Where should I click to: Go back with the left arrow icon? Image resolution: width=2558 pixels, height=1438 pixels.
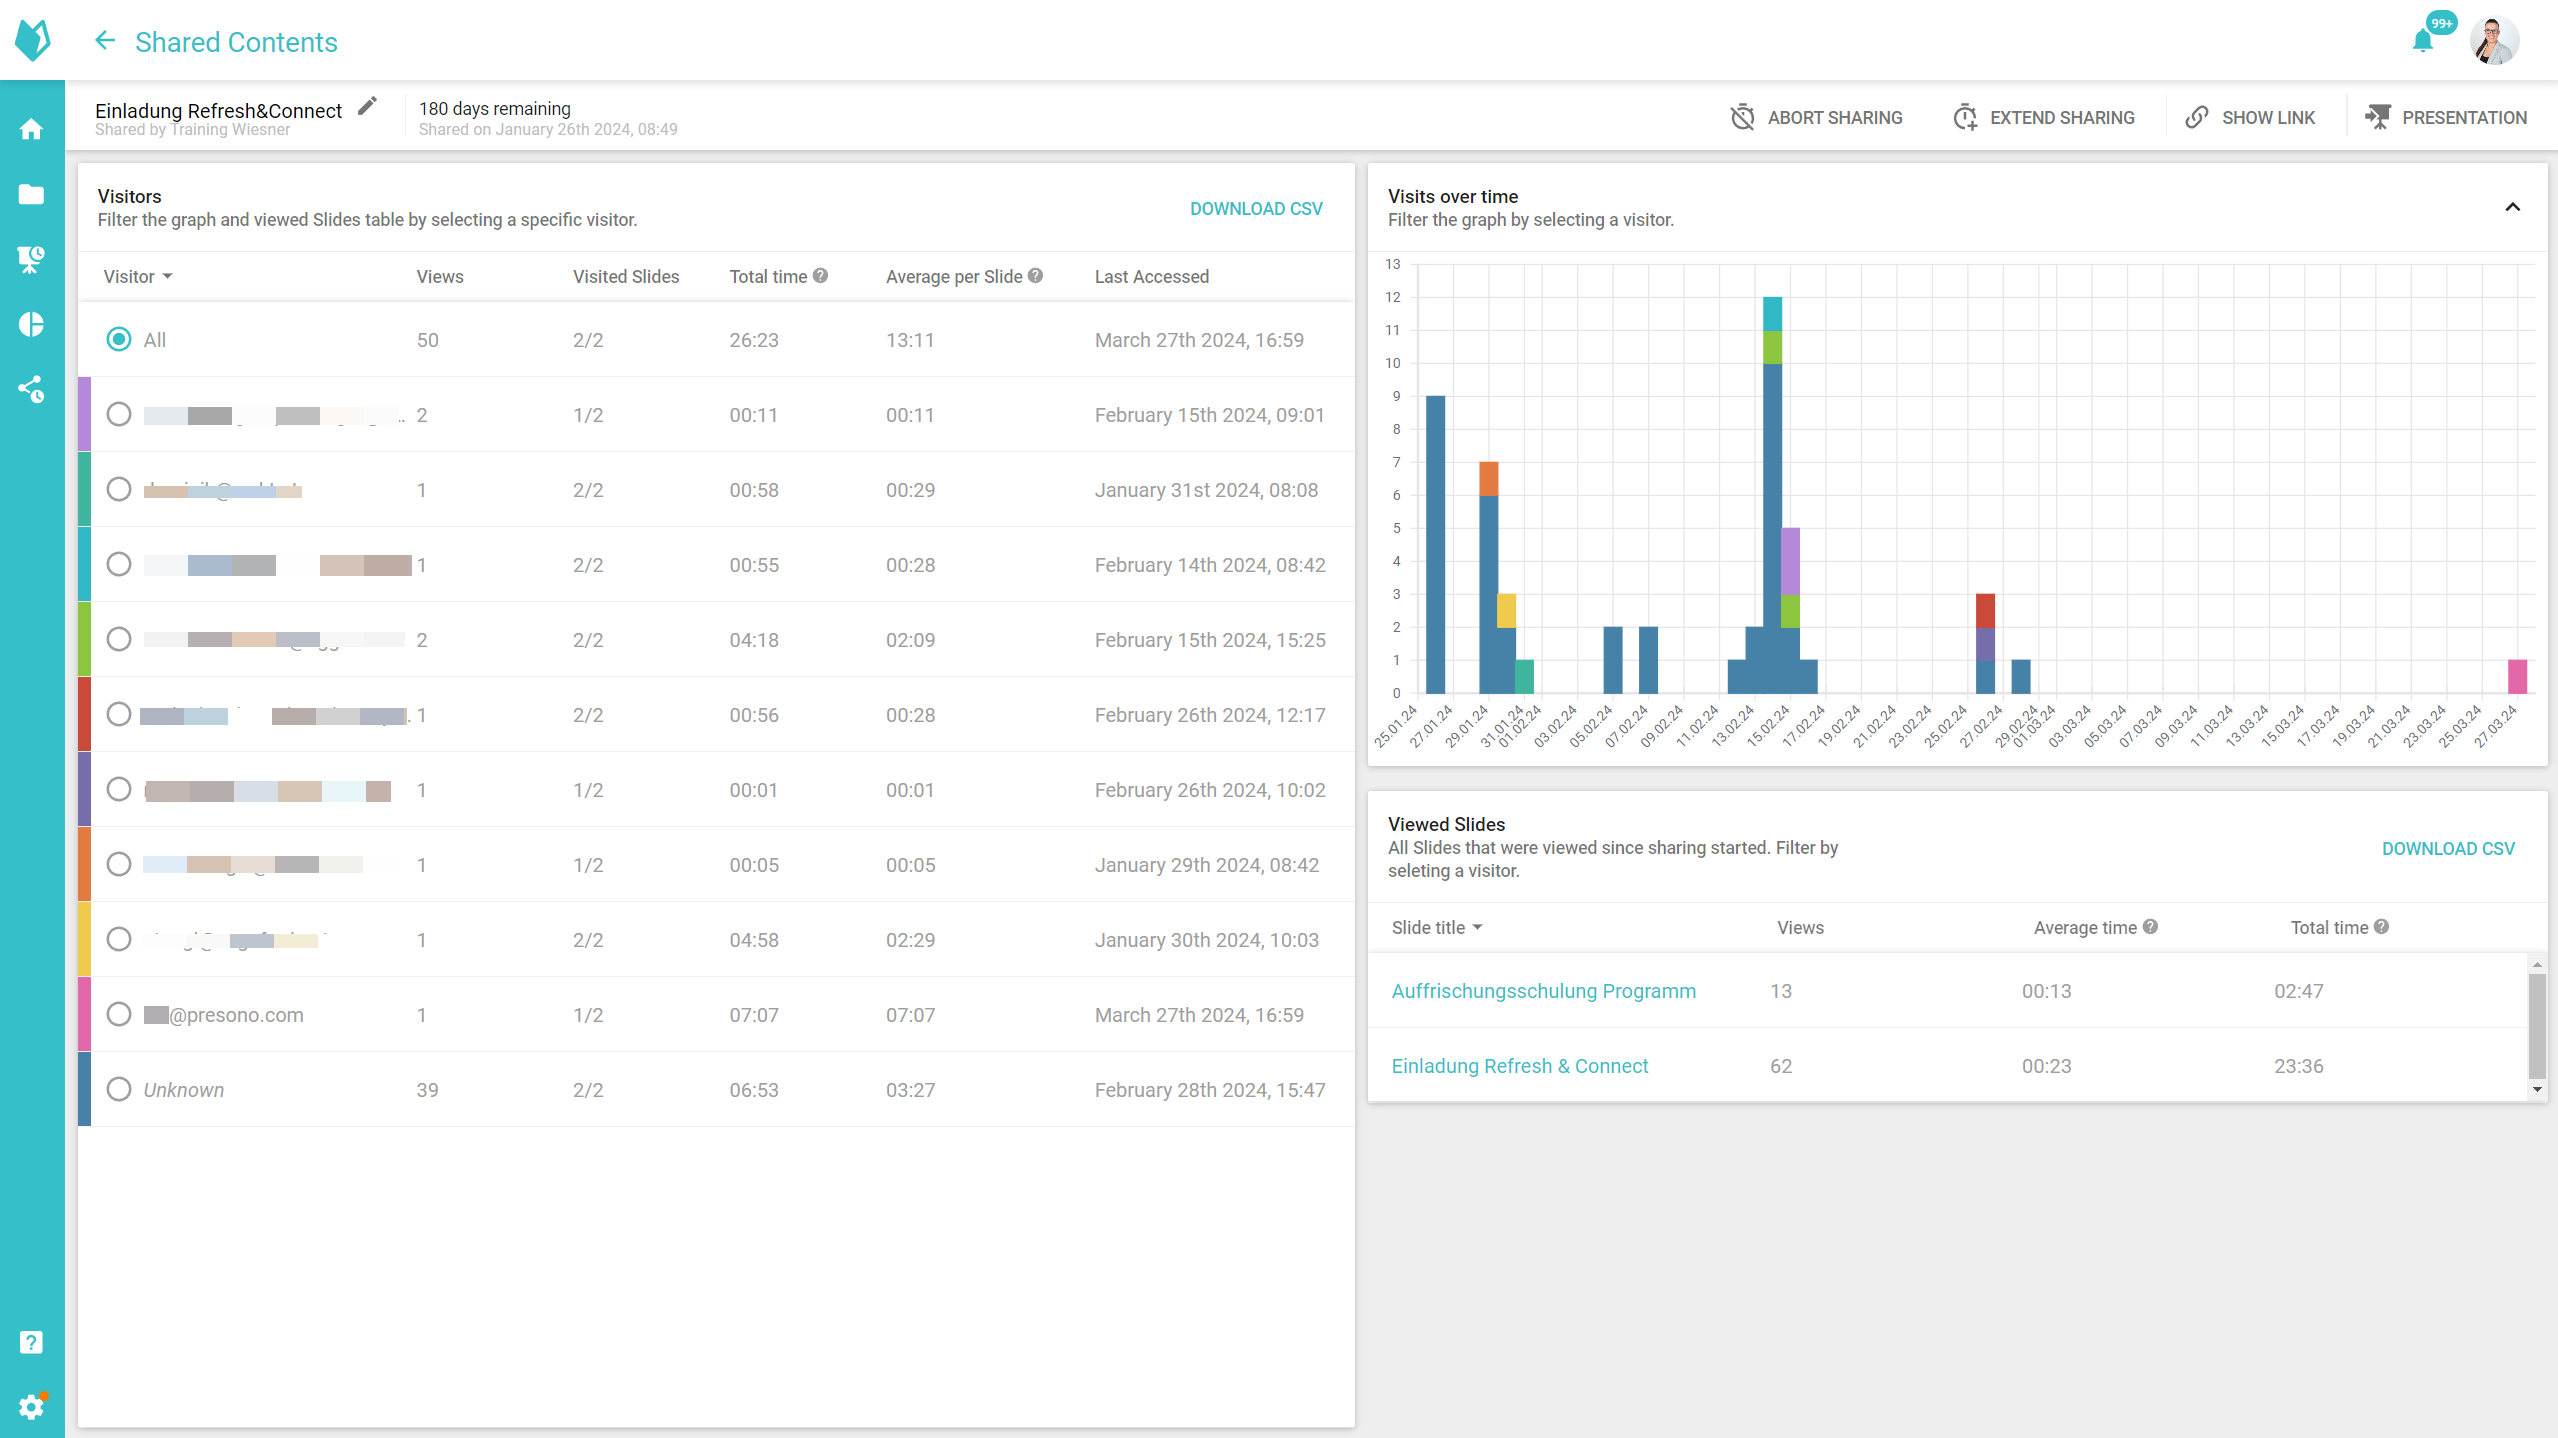pos(105,41)
